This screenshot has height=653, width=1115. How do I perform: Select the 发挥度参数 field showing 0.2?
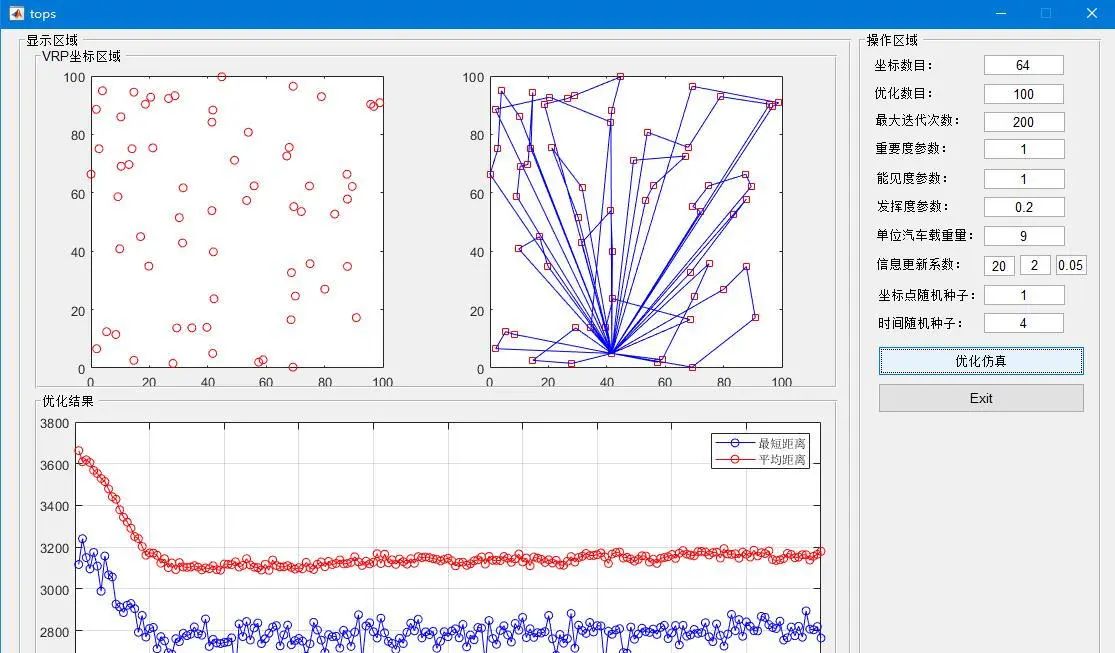coord(1023,207)
